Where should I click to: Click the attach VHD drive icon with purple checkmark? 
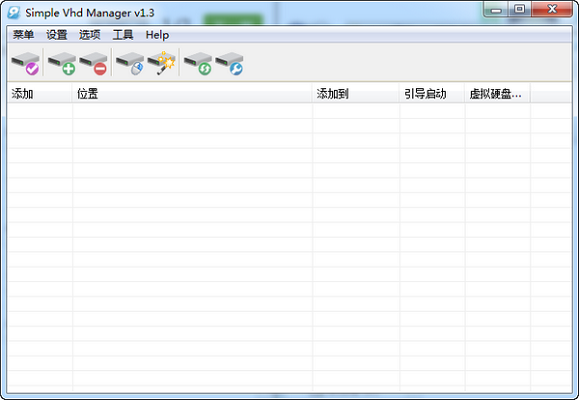point(25,63)
